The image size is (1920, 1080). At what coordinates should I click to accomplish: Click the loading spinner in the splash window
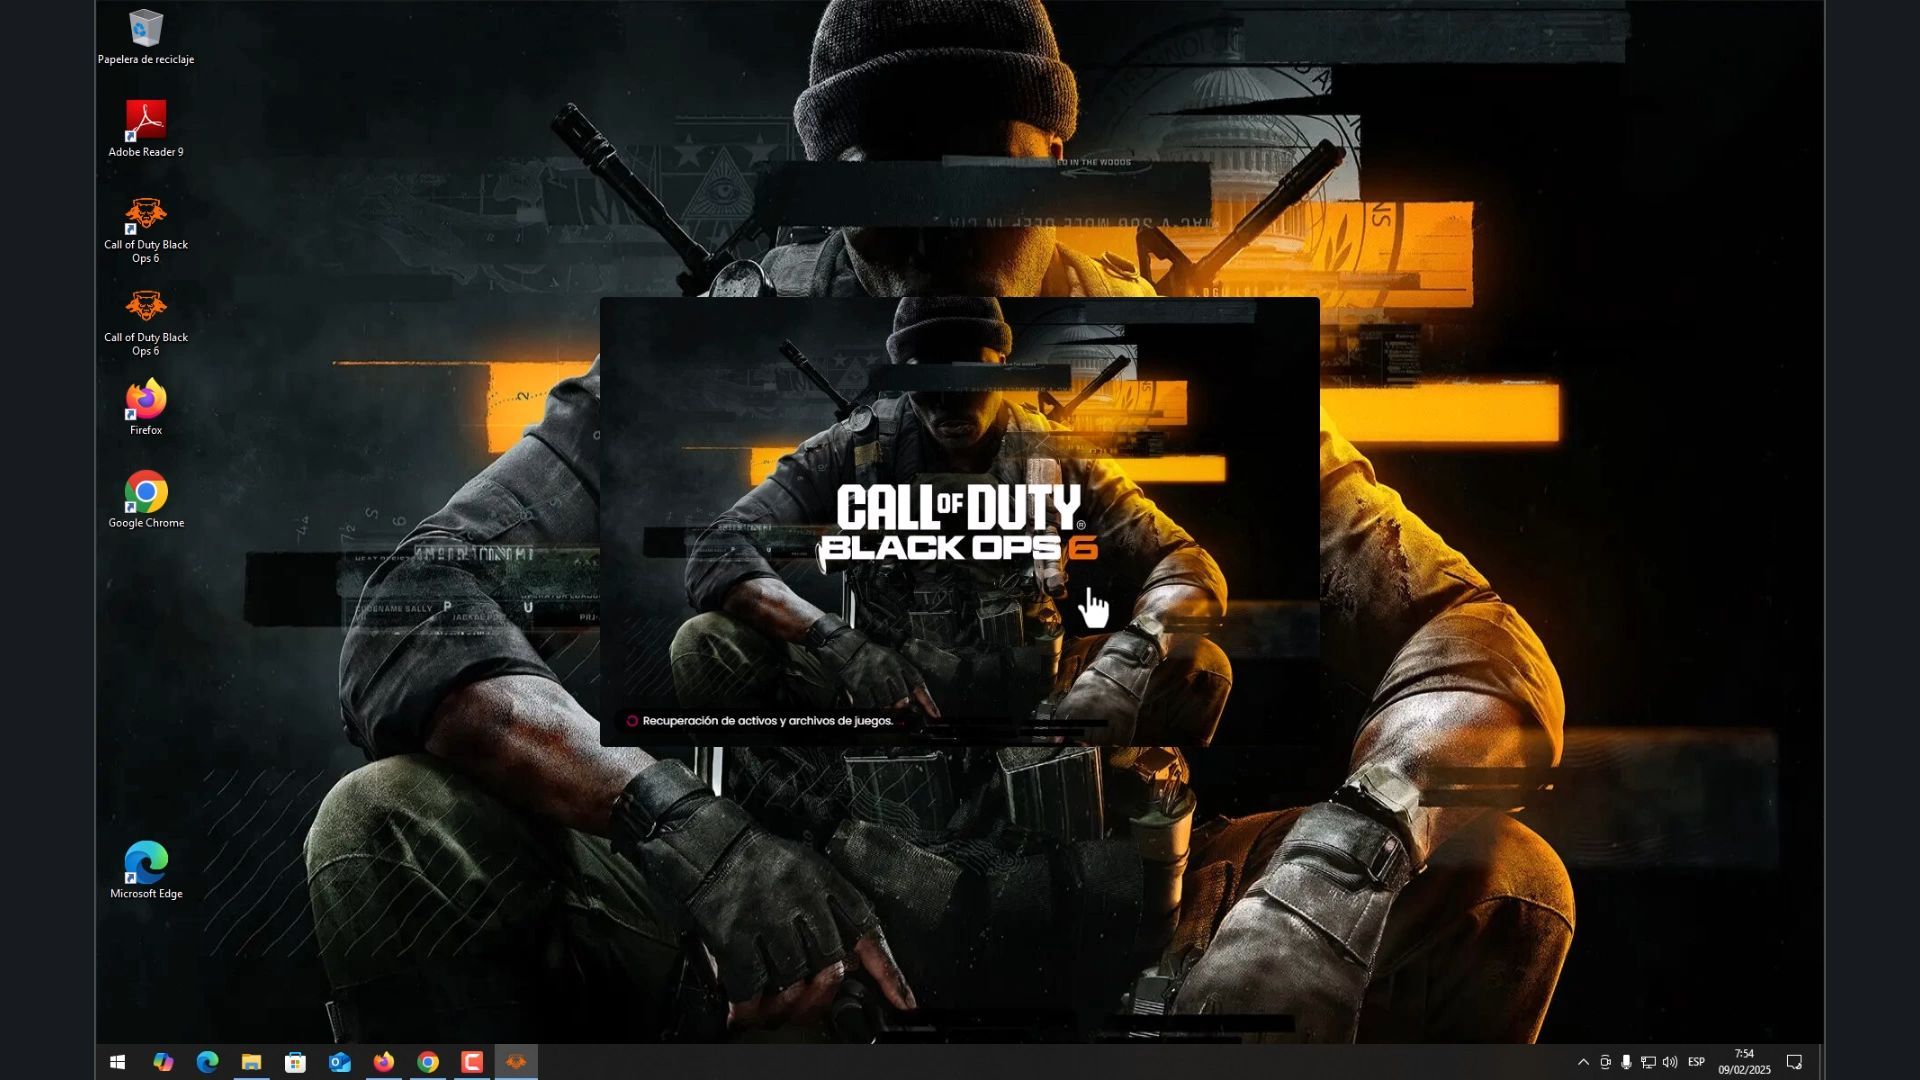[x=632, y=721]
